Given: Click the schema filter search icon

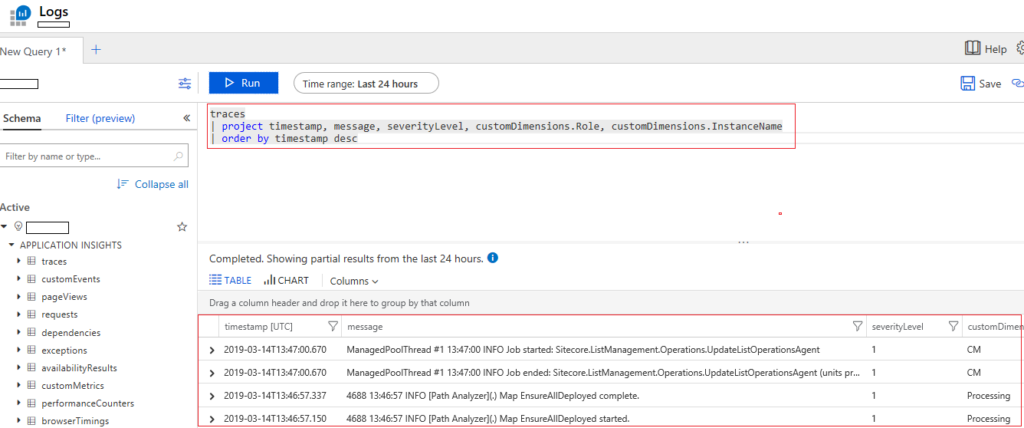Looking at the screenshot, I should (x=178, y=157).
